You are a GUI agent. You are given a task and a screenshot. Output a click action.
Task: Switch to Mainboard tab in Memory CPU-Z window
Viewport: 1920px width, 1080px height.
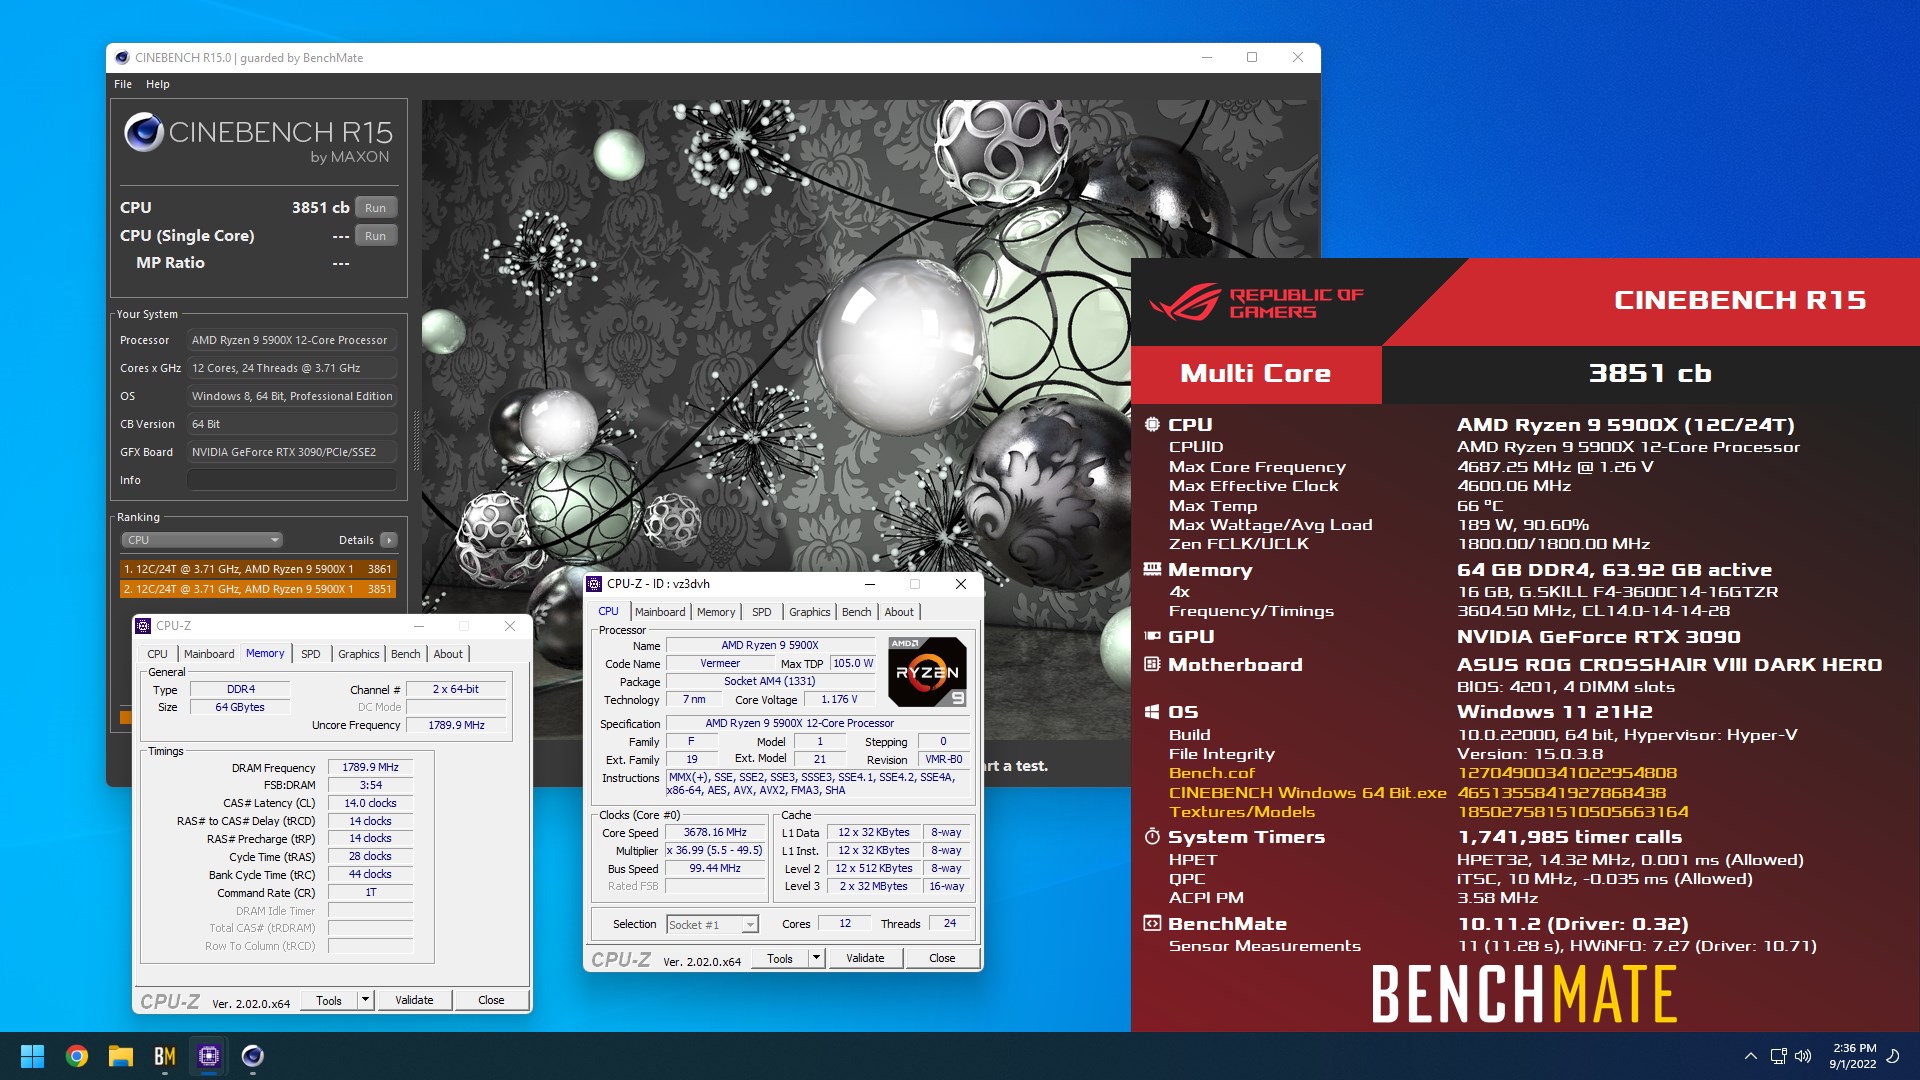209,654
